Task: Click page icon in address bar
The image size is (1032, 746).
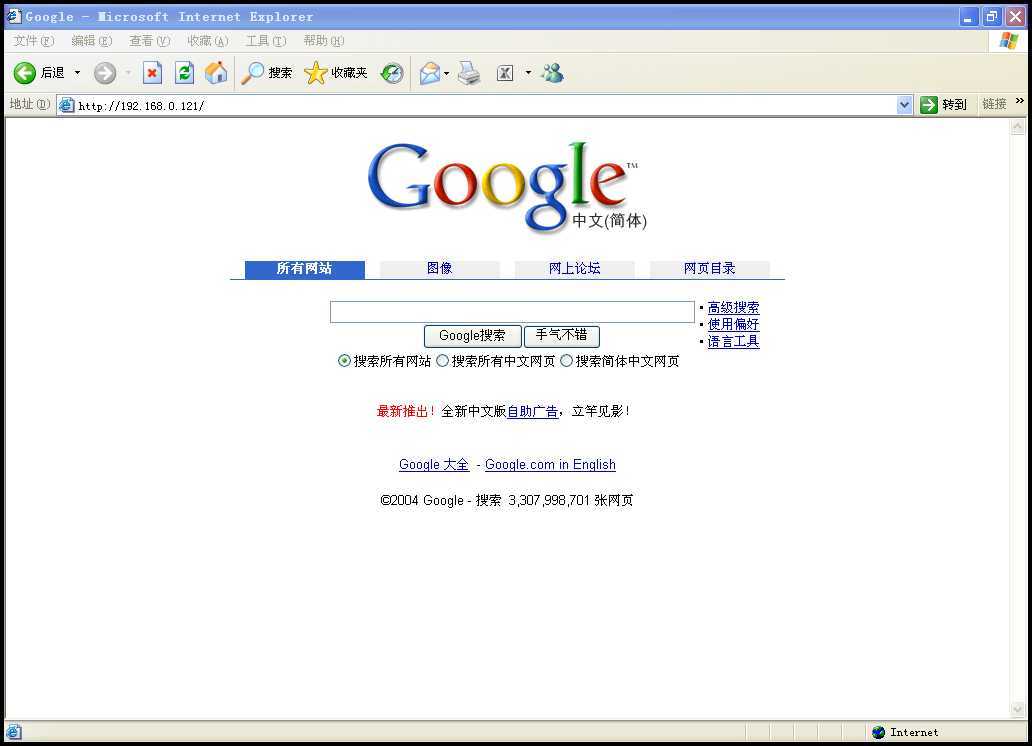Action: tap(66, 105)
